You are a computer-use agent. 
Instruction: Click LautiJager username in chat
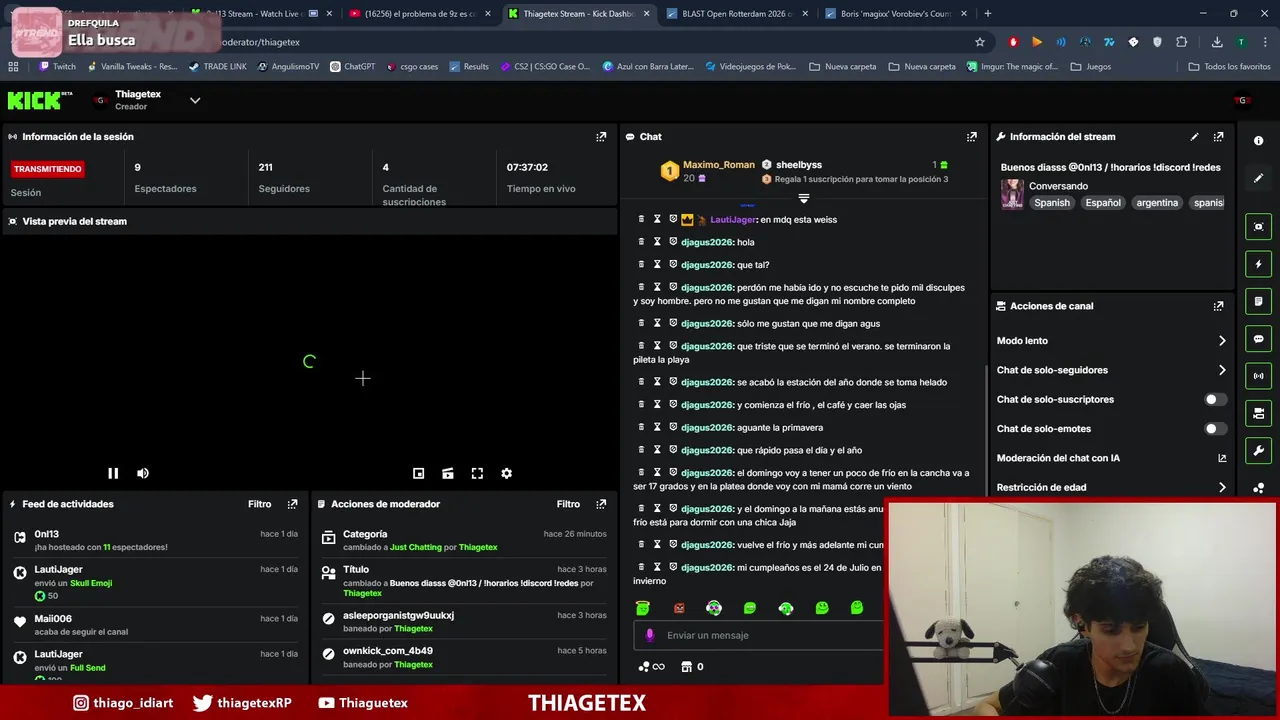pos(733,220)
